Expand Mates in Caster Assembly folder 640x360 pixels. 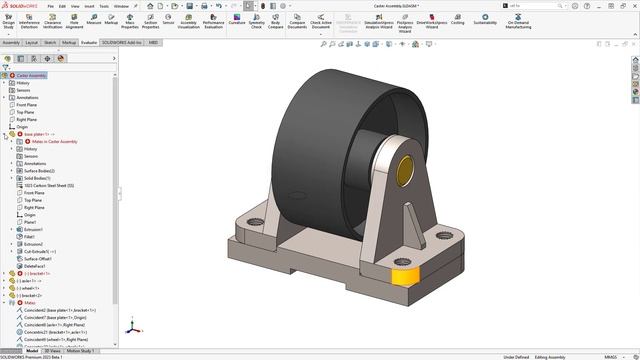coord(11,142)
